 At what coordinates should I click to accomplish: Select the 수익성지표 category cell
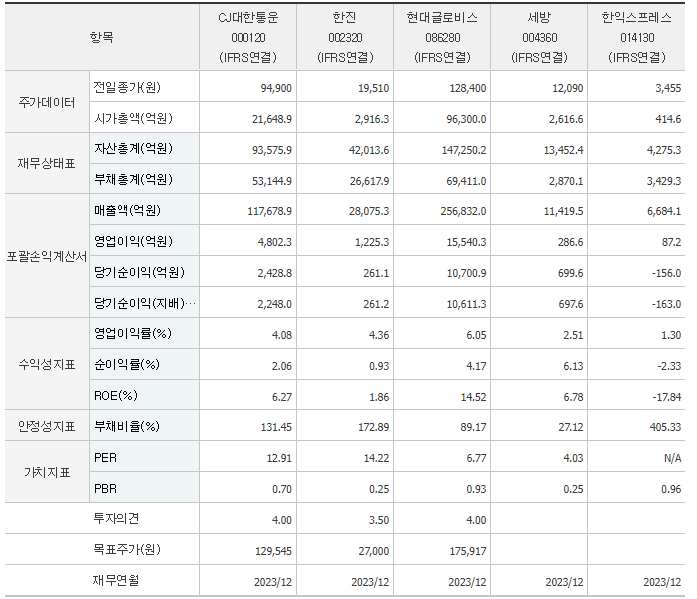(x=47, y=364)
